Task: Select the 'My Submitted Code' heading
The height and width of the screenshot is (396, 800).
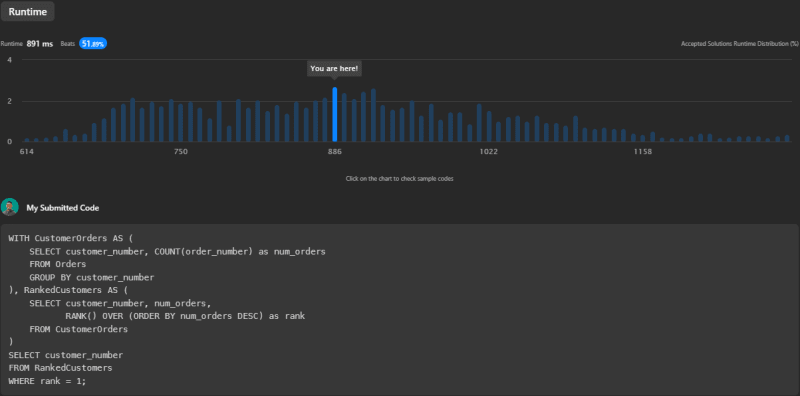Action: (x=63, y=208)
